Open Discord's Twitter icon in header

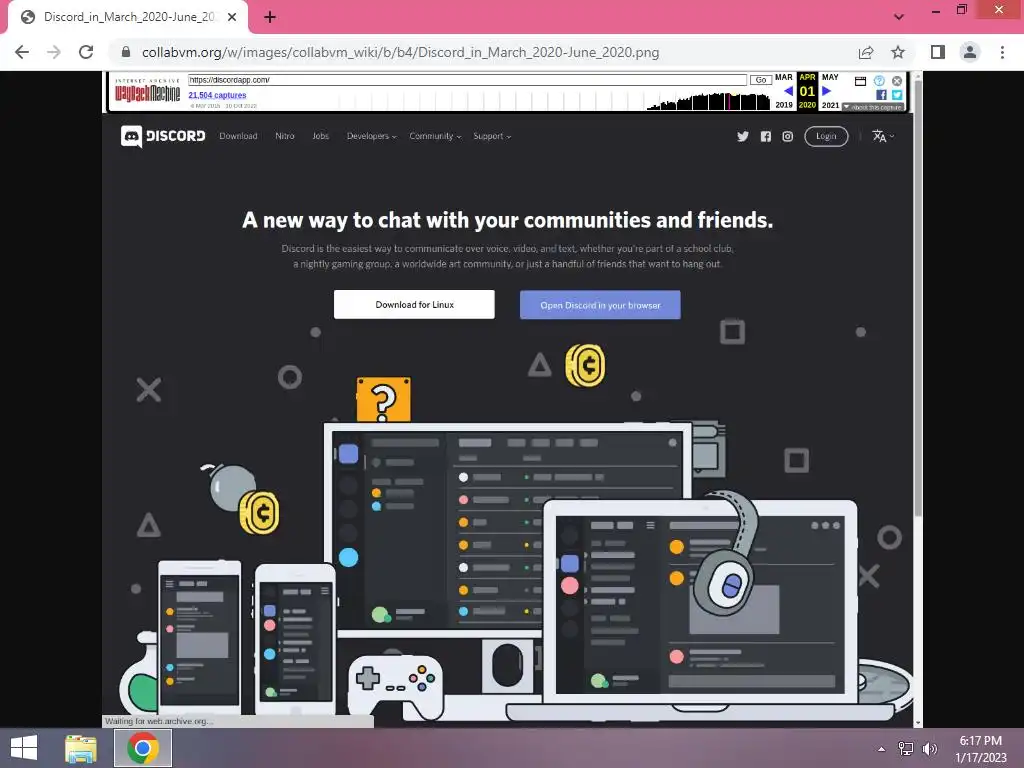[x=743, y=136]
